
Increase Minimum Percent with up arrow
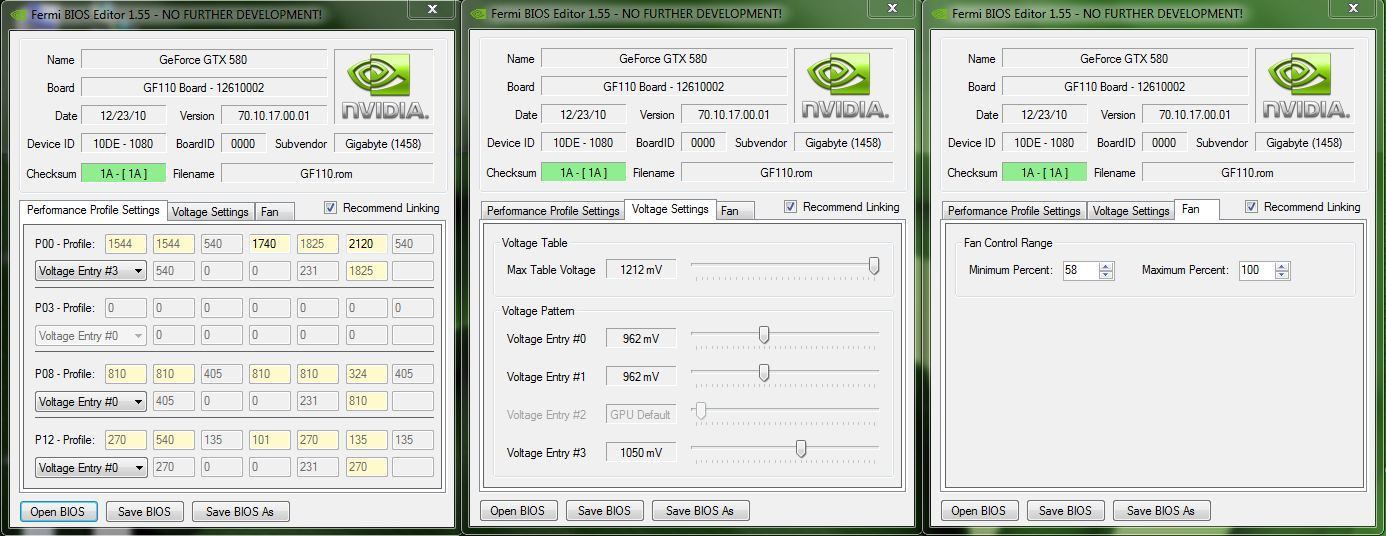point(1106,267)
